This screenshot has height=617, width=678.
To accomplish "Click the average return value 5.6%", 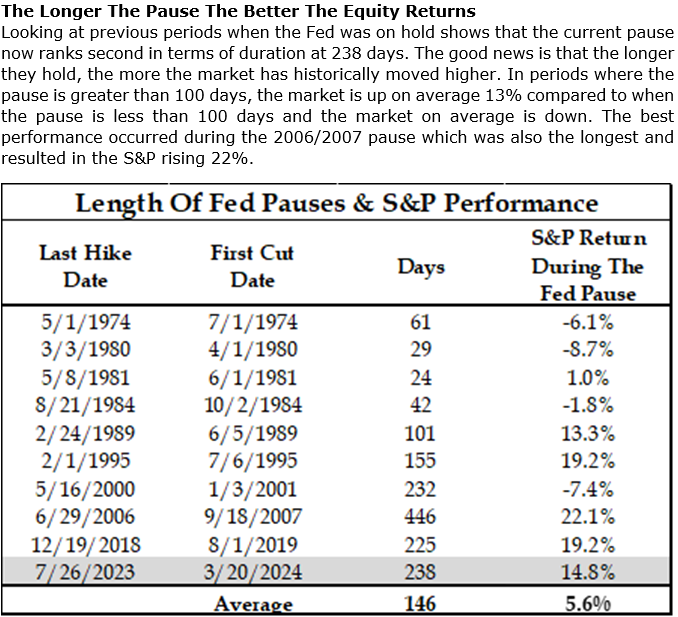I will click(x=586, y=603).
